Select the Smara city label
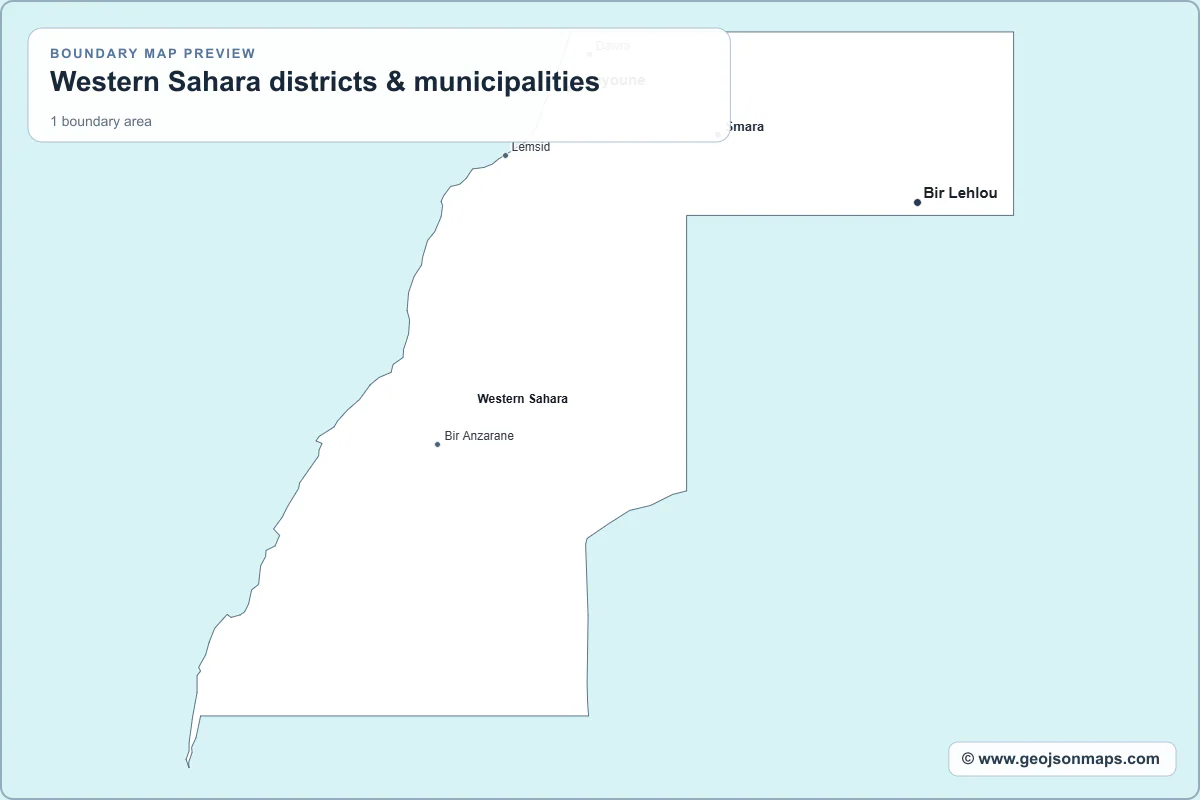 point(744,127)
